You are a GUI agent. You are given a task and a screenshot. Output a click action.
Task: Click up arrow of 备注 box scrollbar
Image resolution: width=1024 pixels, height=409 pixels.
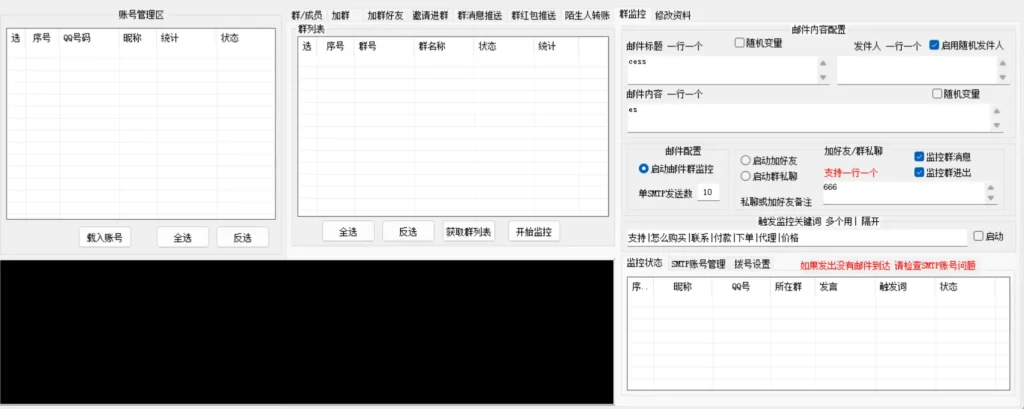pos(991,188)
